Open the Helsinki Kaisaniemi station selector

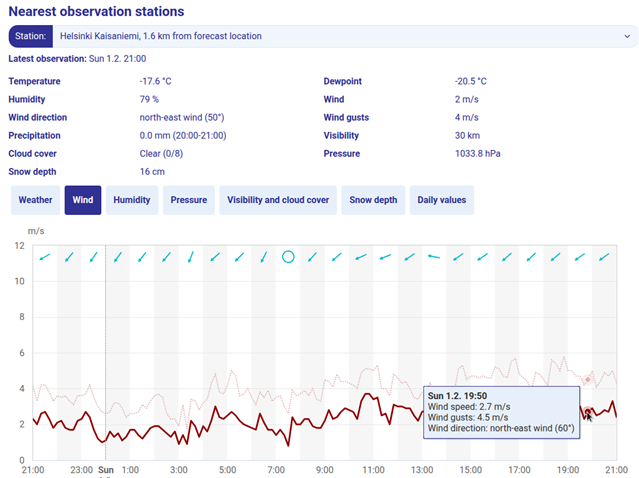[x=340, y=36]
